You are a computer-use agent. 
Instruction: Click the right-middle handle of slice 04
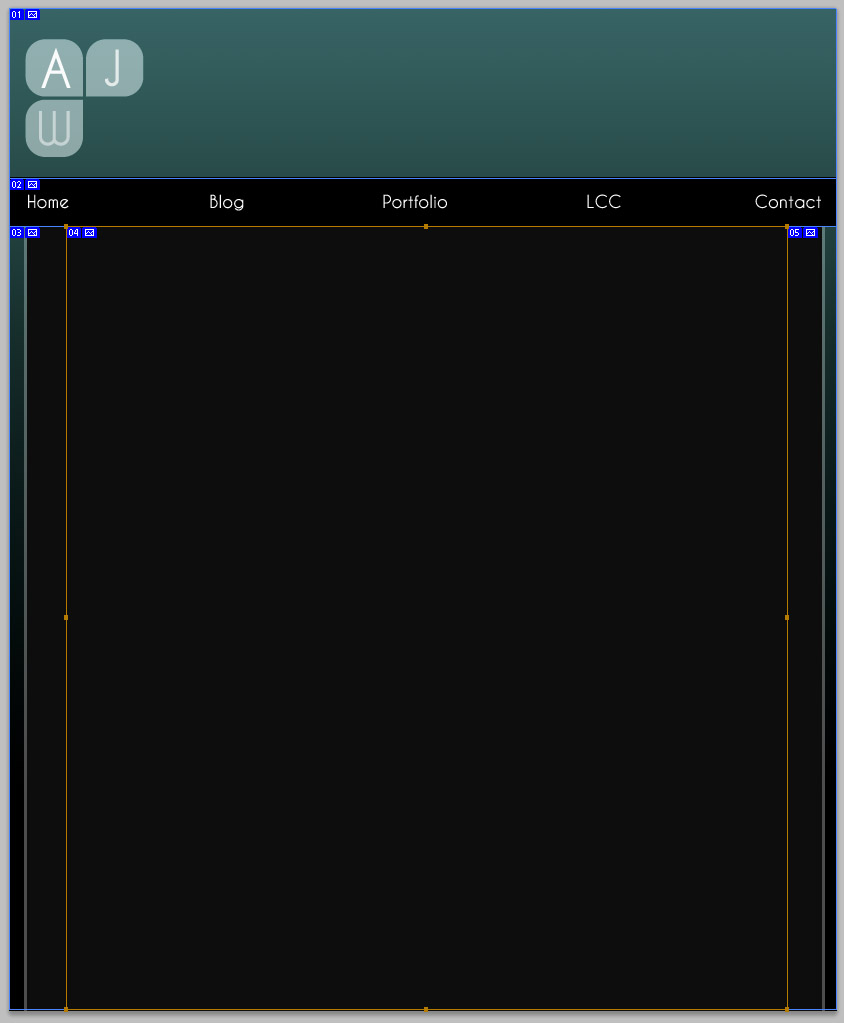787,617
